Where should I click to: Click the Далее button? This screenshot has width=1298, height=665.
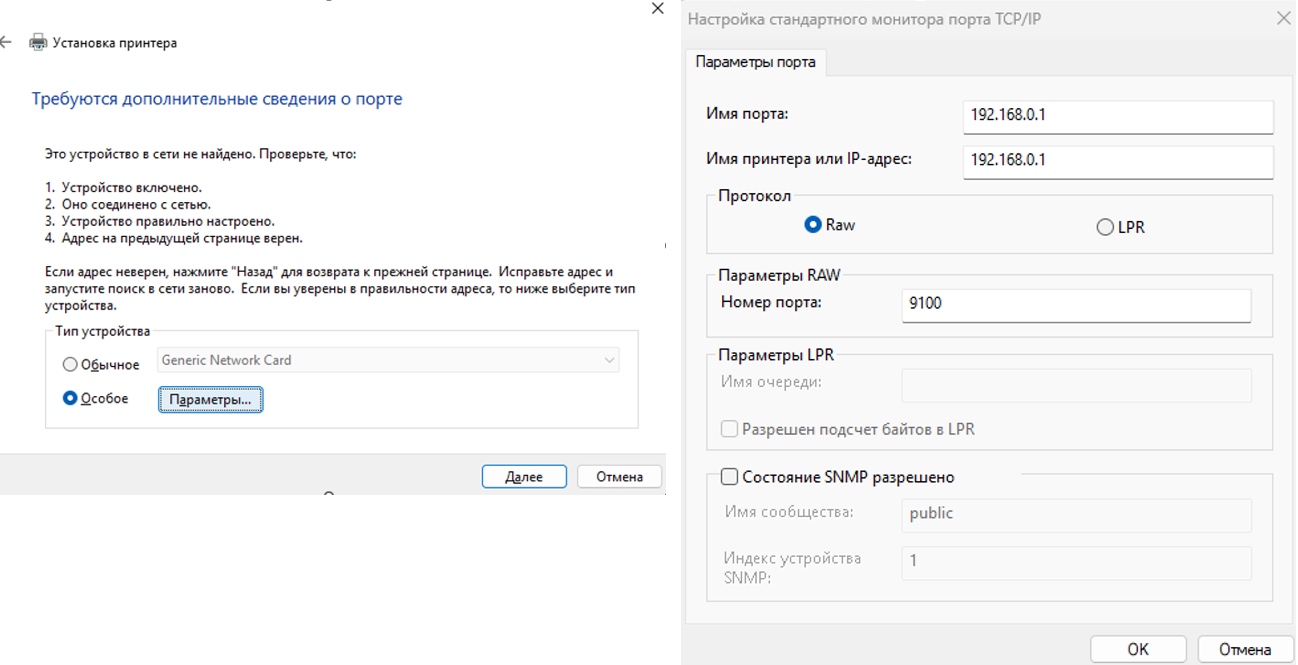point(524,477)
